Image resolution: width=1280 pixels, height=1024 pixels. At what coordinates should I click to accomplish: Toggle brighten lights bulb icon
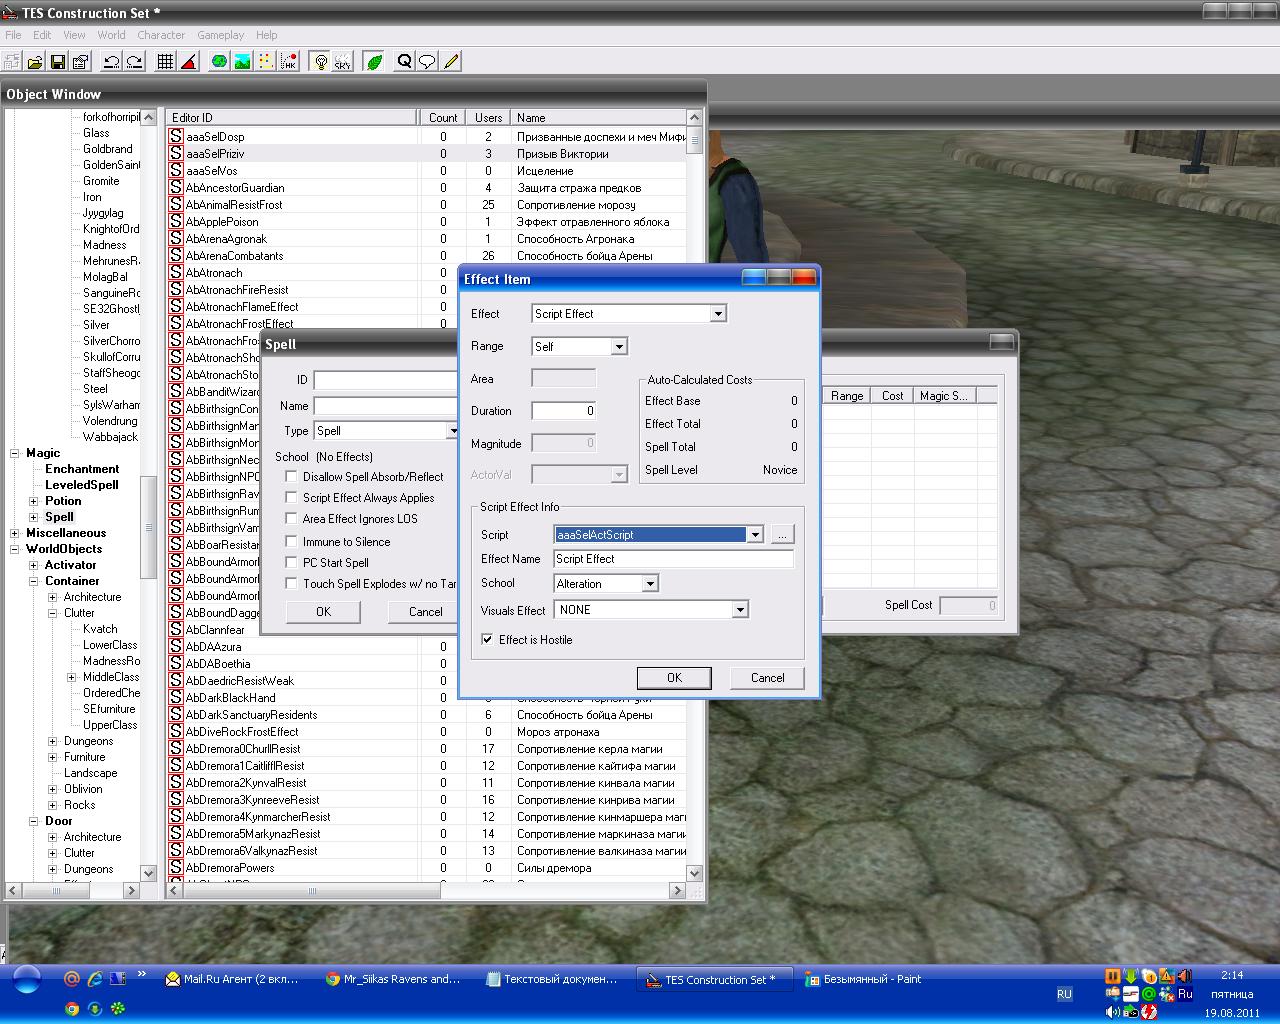[320, 61]
